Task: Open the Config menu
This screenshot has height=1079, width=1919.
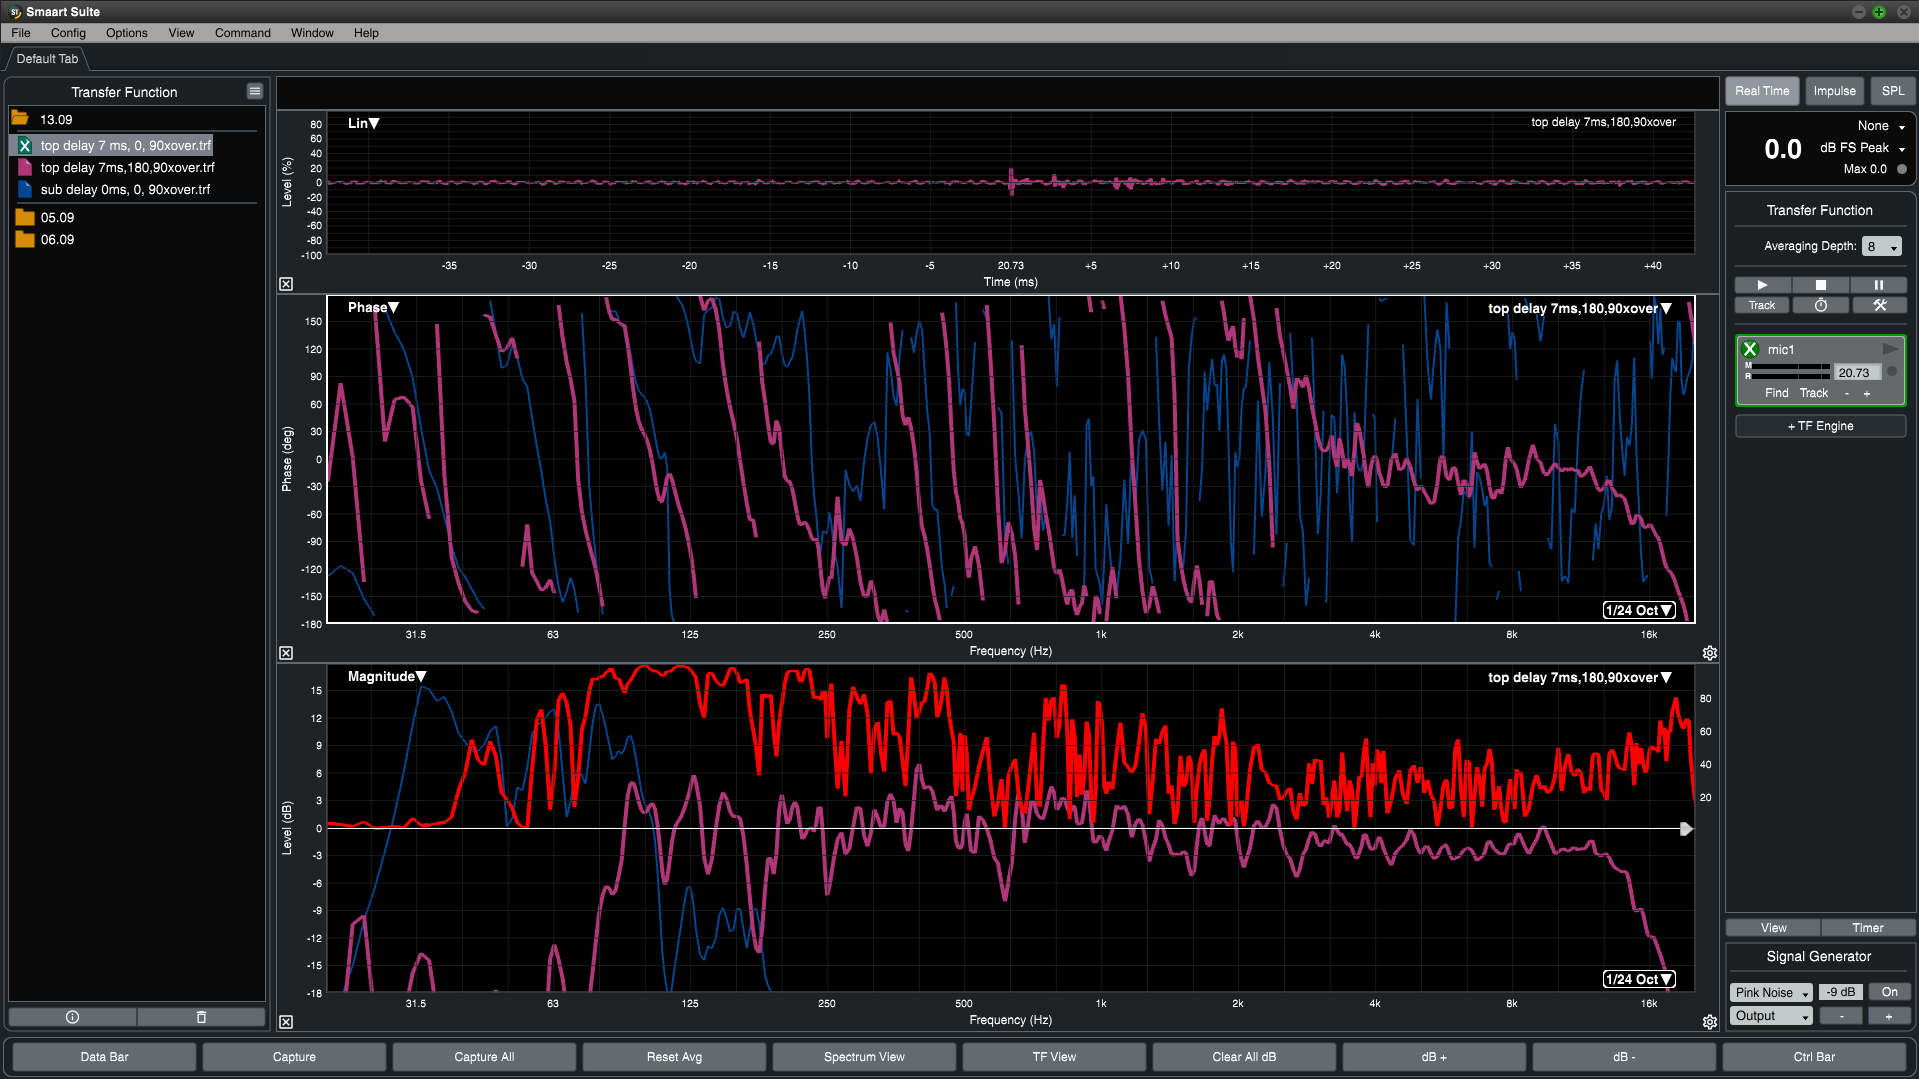Action: (68, 33)
